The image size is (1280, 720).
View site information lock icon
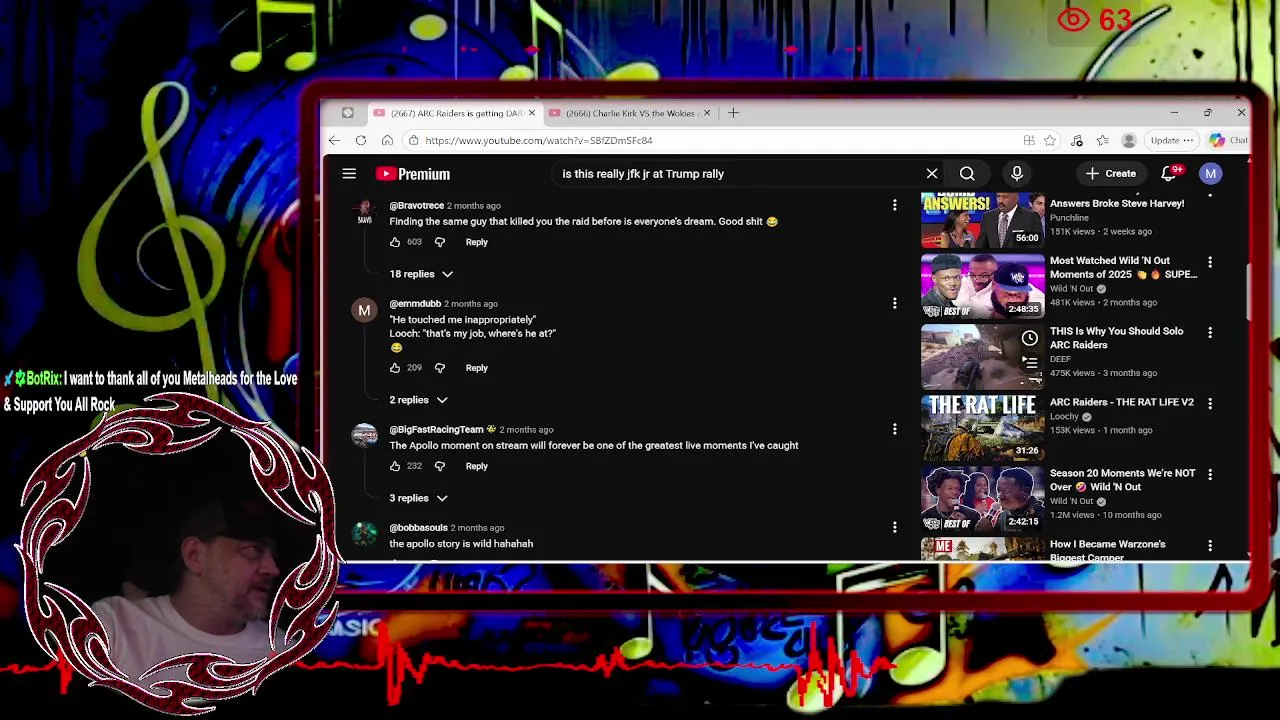coord(413,140)
